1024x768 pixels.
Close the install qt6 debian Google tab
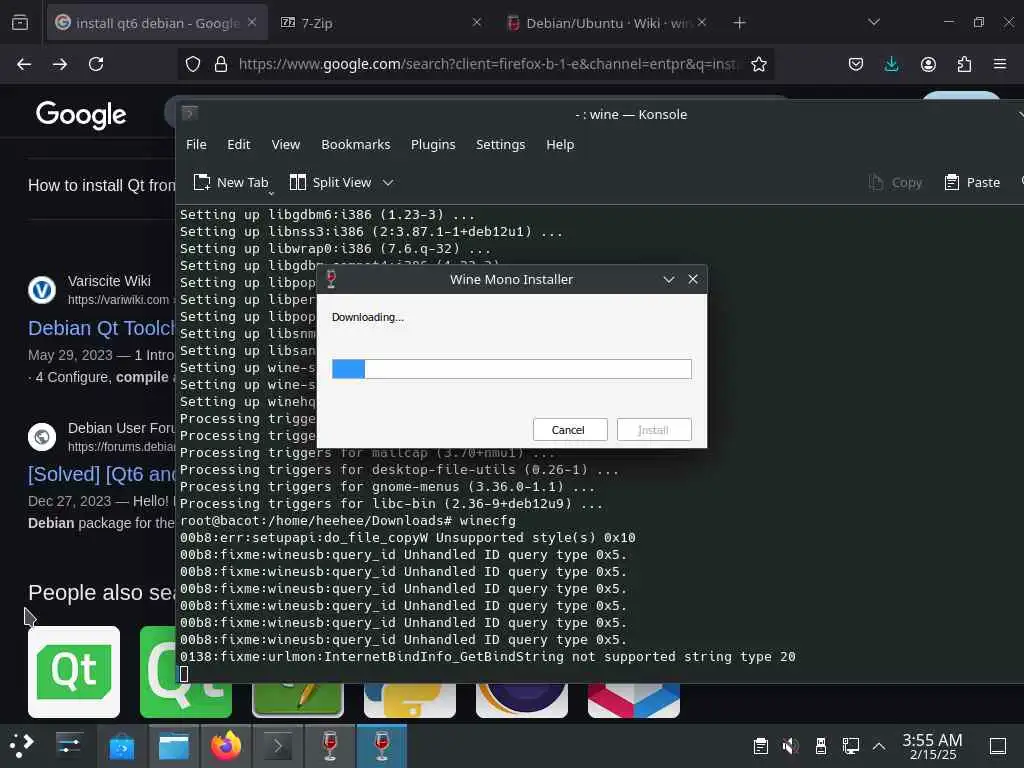pyautogui.click(x=252, y=22)
